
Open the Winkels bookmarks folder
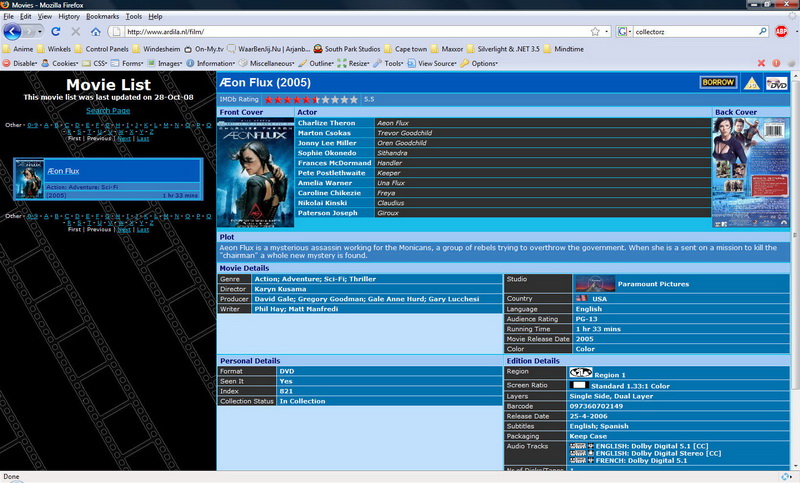pyautogui.click(x=54, y=49)
